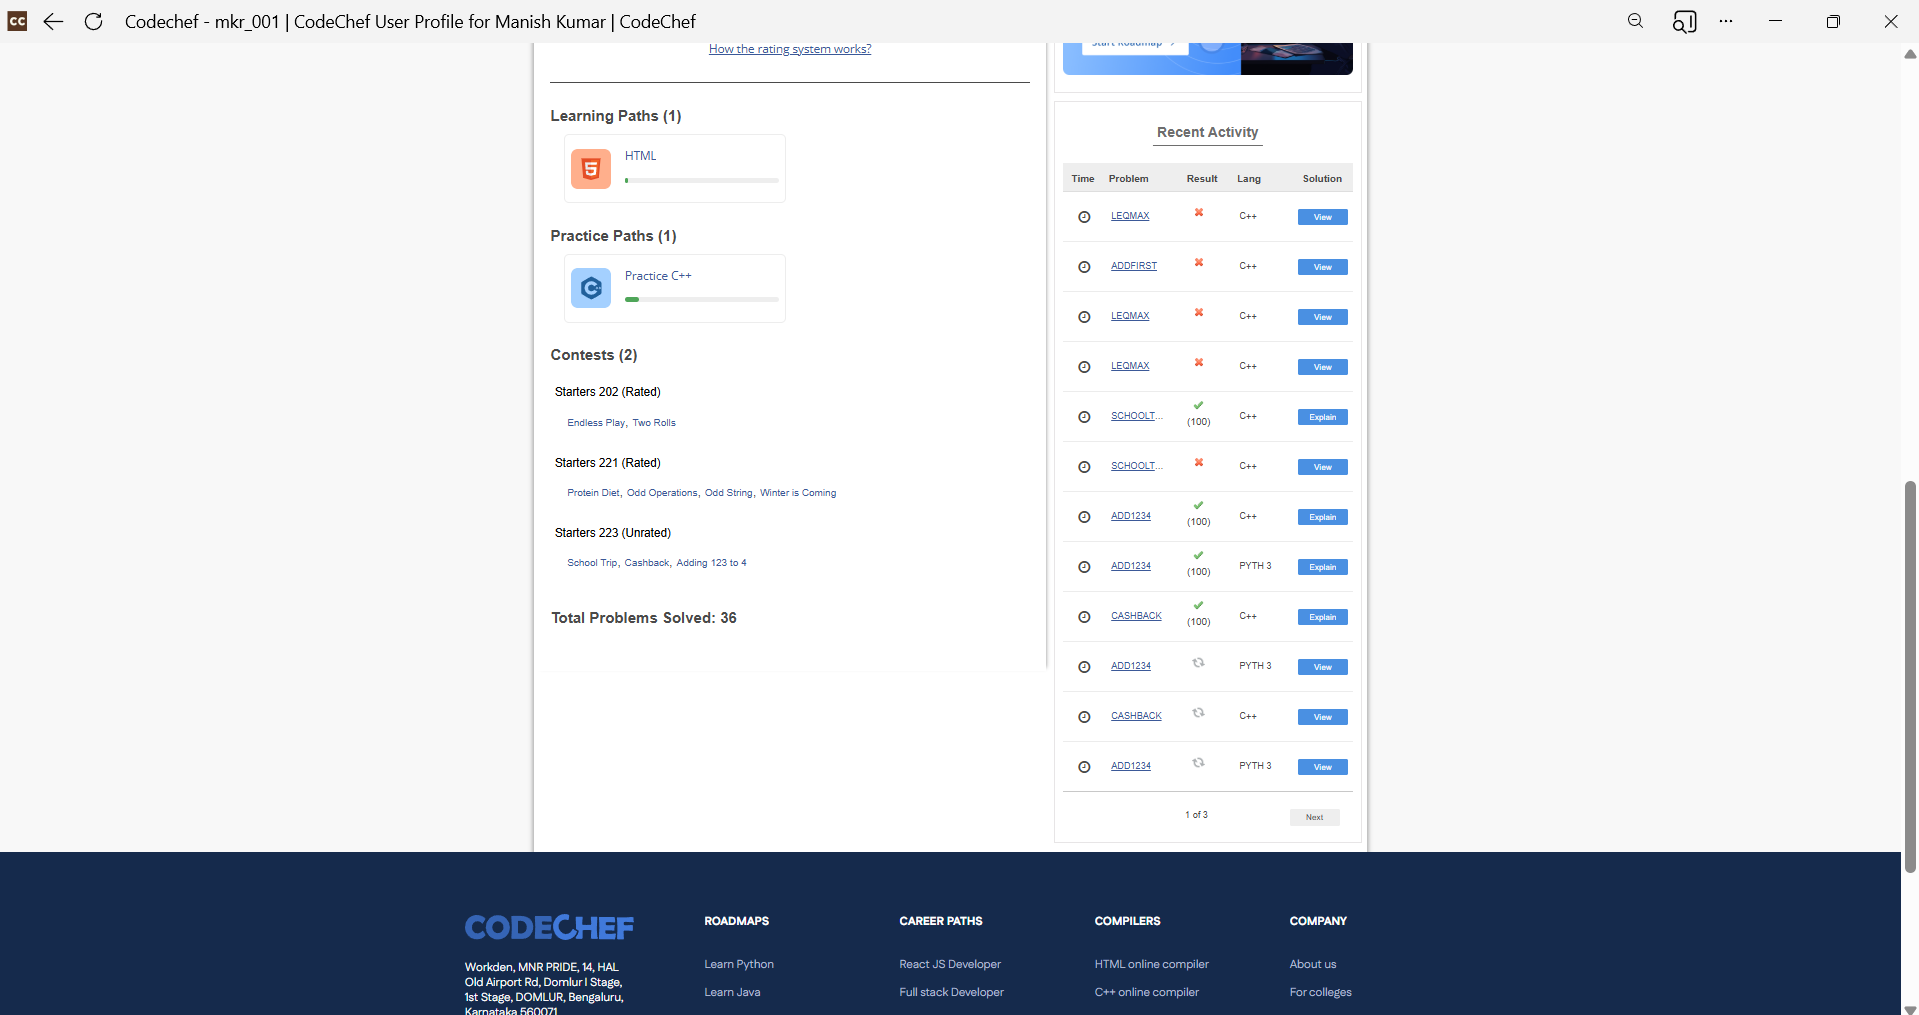
Task: Open the C++ online compiler link
Action: pos(1146,992)
